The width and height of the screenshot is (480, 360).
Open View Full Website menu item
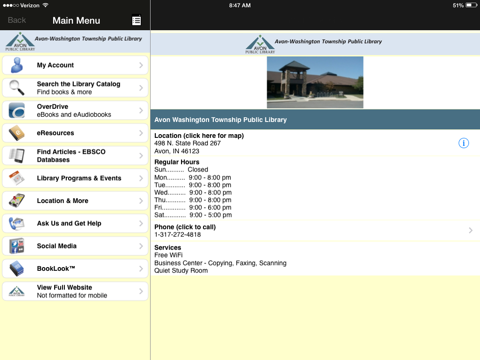75,291
